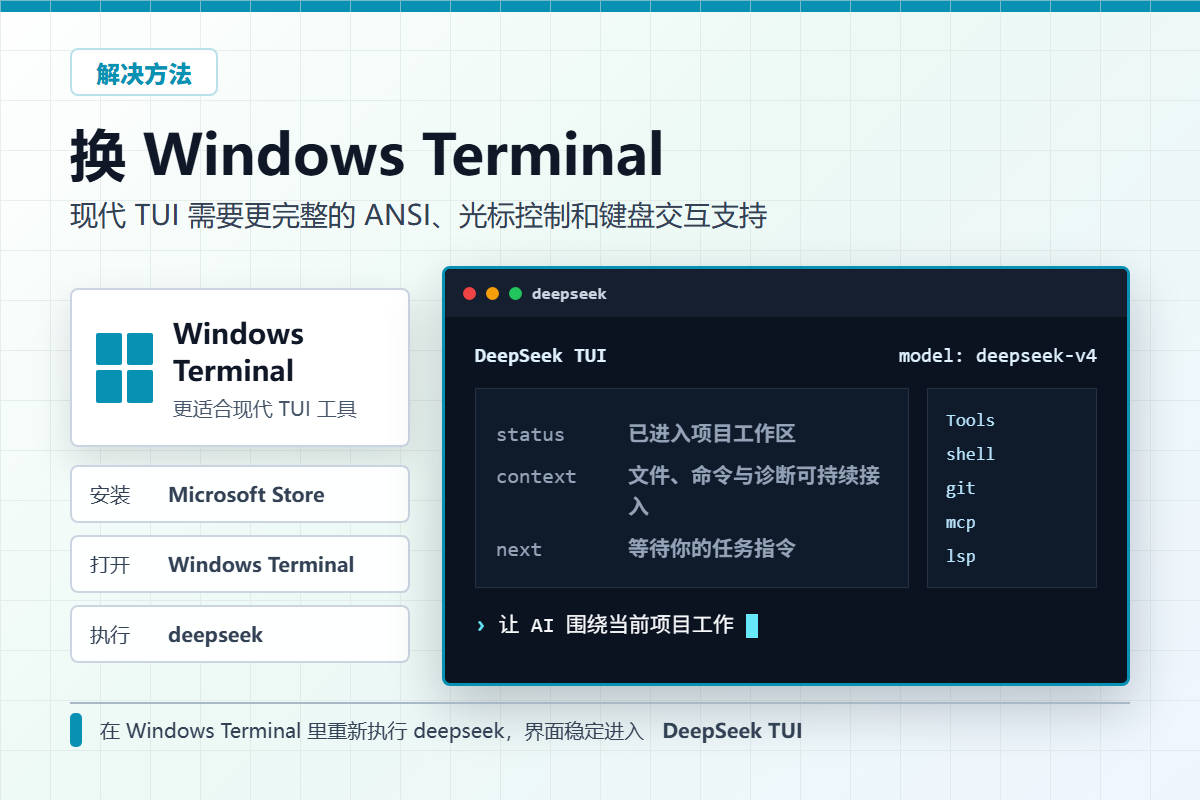
Task: Click the cyan block cursor in the prompt
Action: [752, 626]
